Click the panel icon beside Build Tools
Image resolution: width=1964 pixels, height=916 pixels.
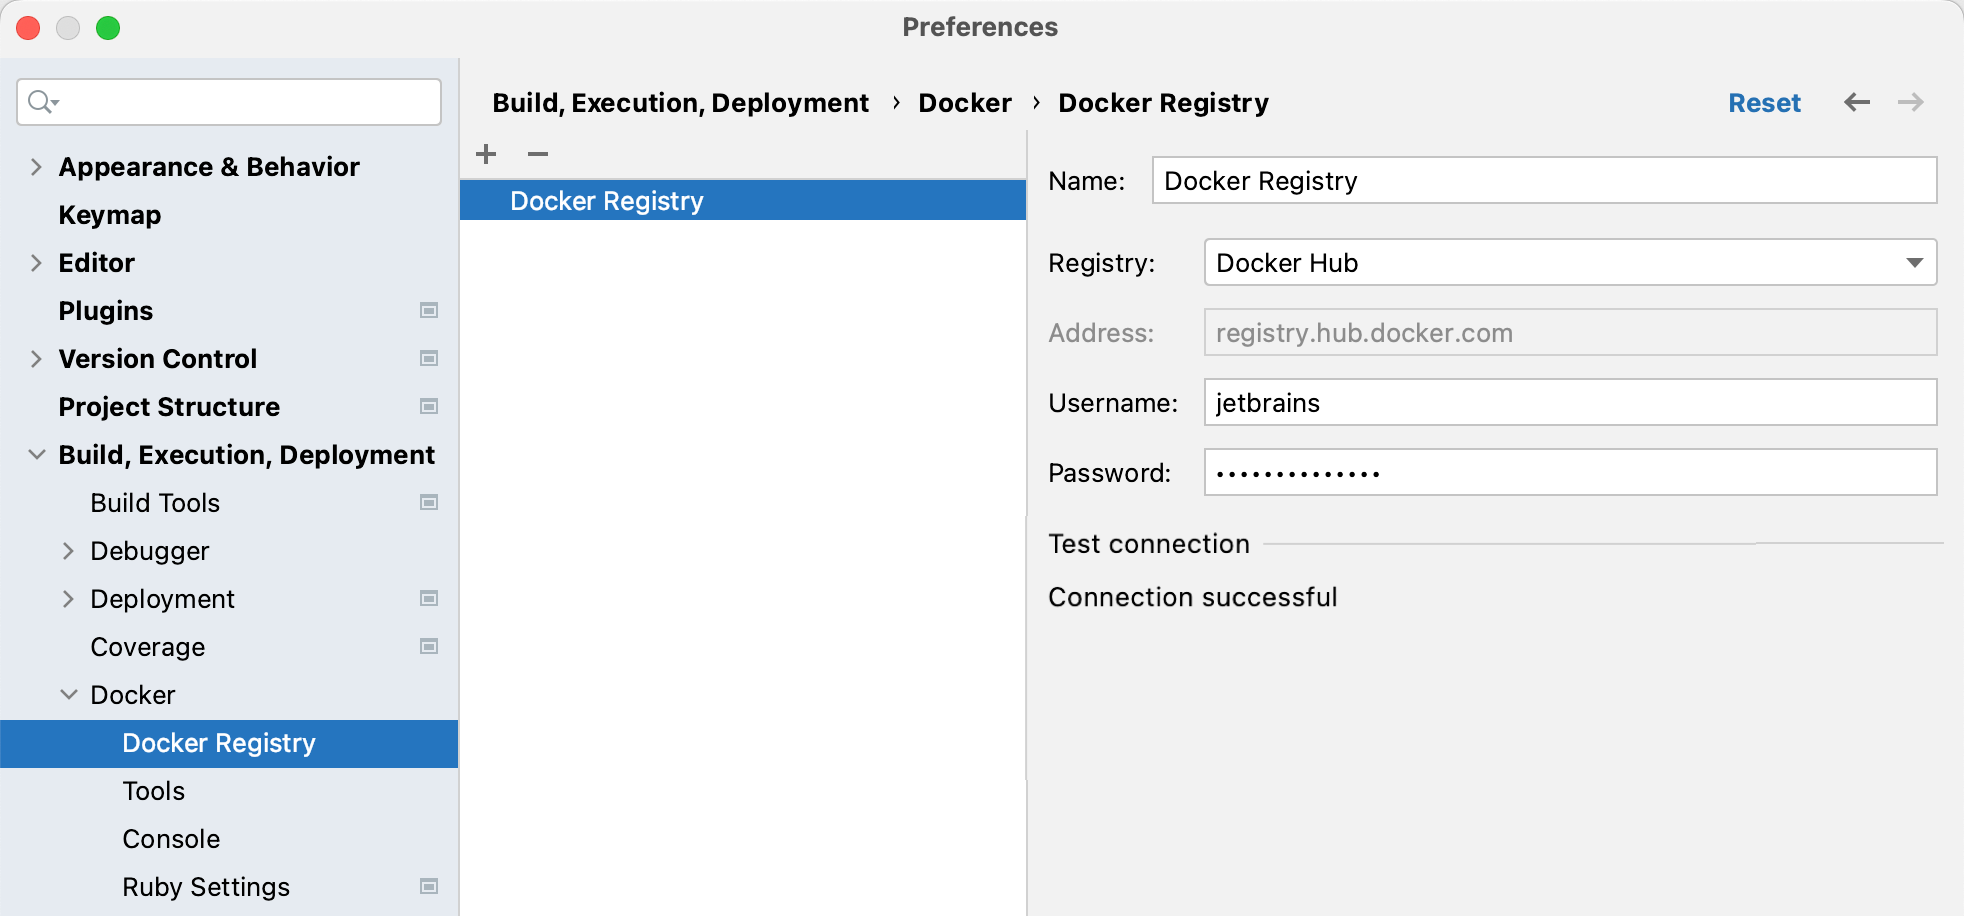429,502
